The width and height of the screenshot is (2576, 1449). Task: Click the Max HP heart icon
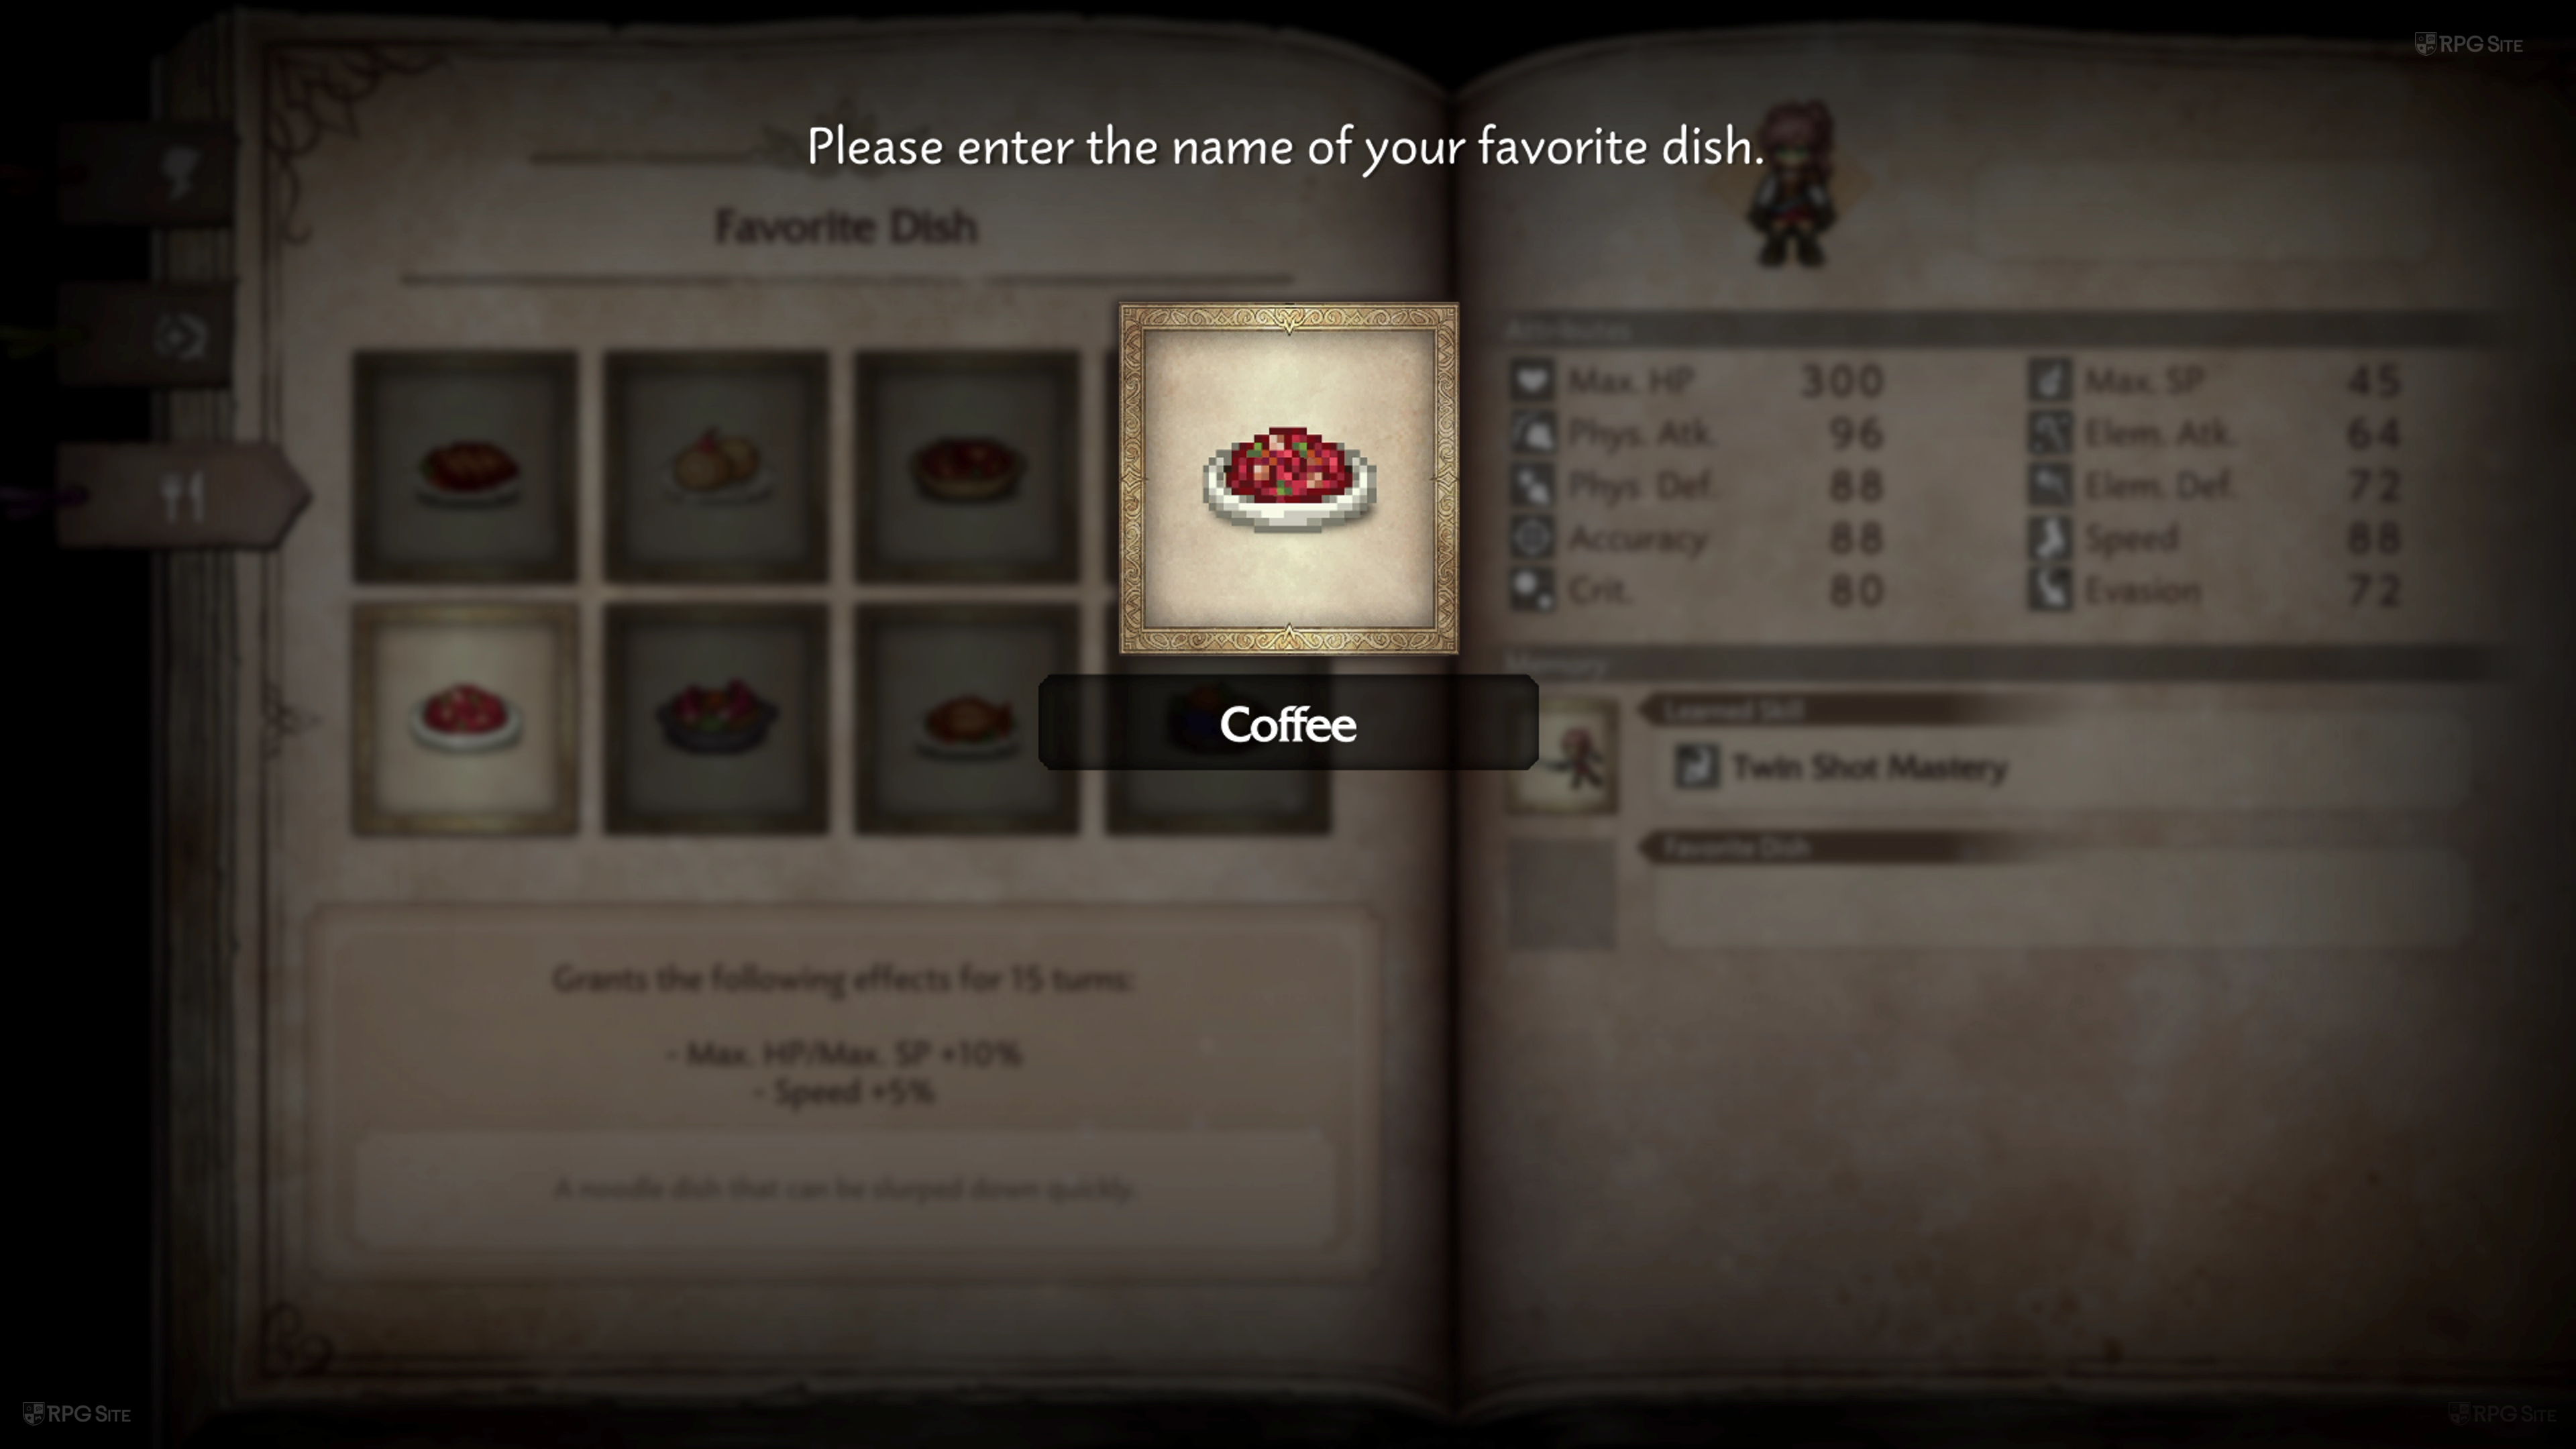[x=1532, y=380]
